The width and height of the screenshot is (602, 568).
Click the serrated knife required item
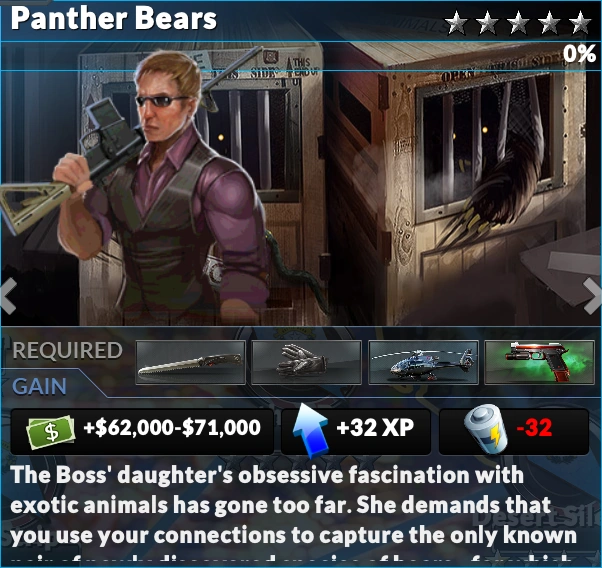click(x=190, y=362)
